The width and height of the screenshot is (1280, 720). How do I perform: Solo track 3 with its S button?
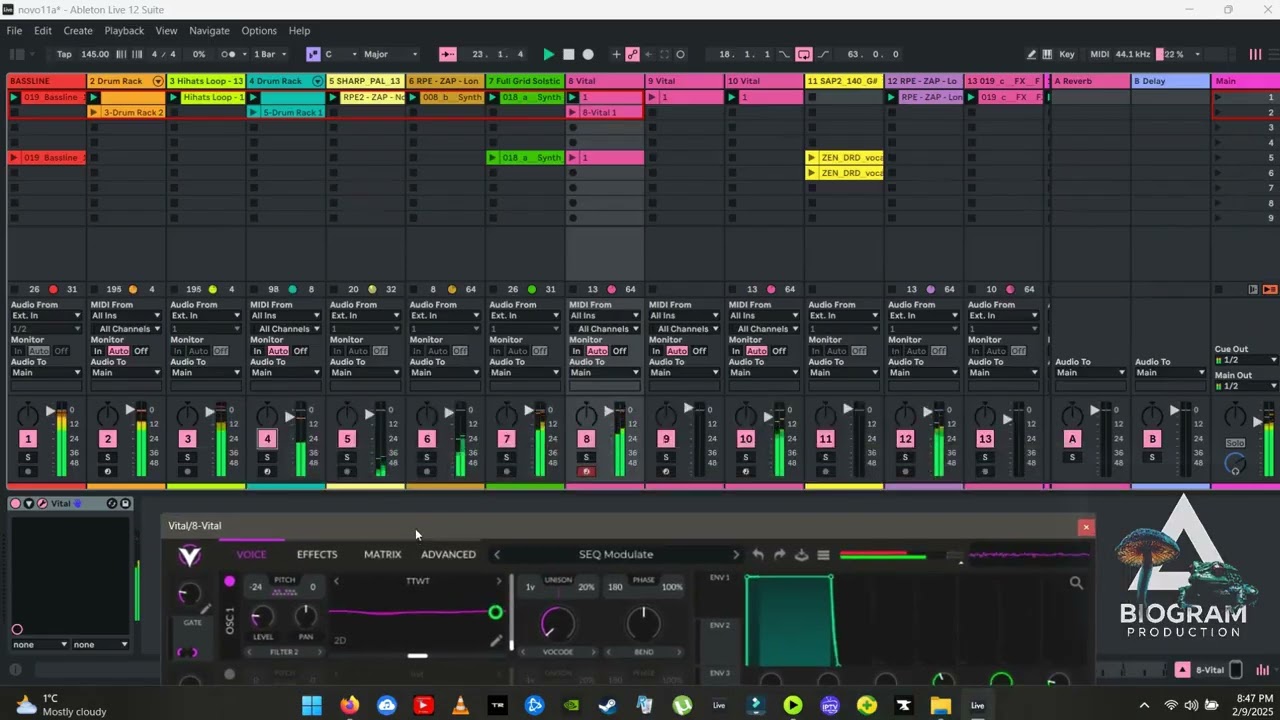[x=187, y=457]
